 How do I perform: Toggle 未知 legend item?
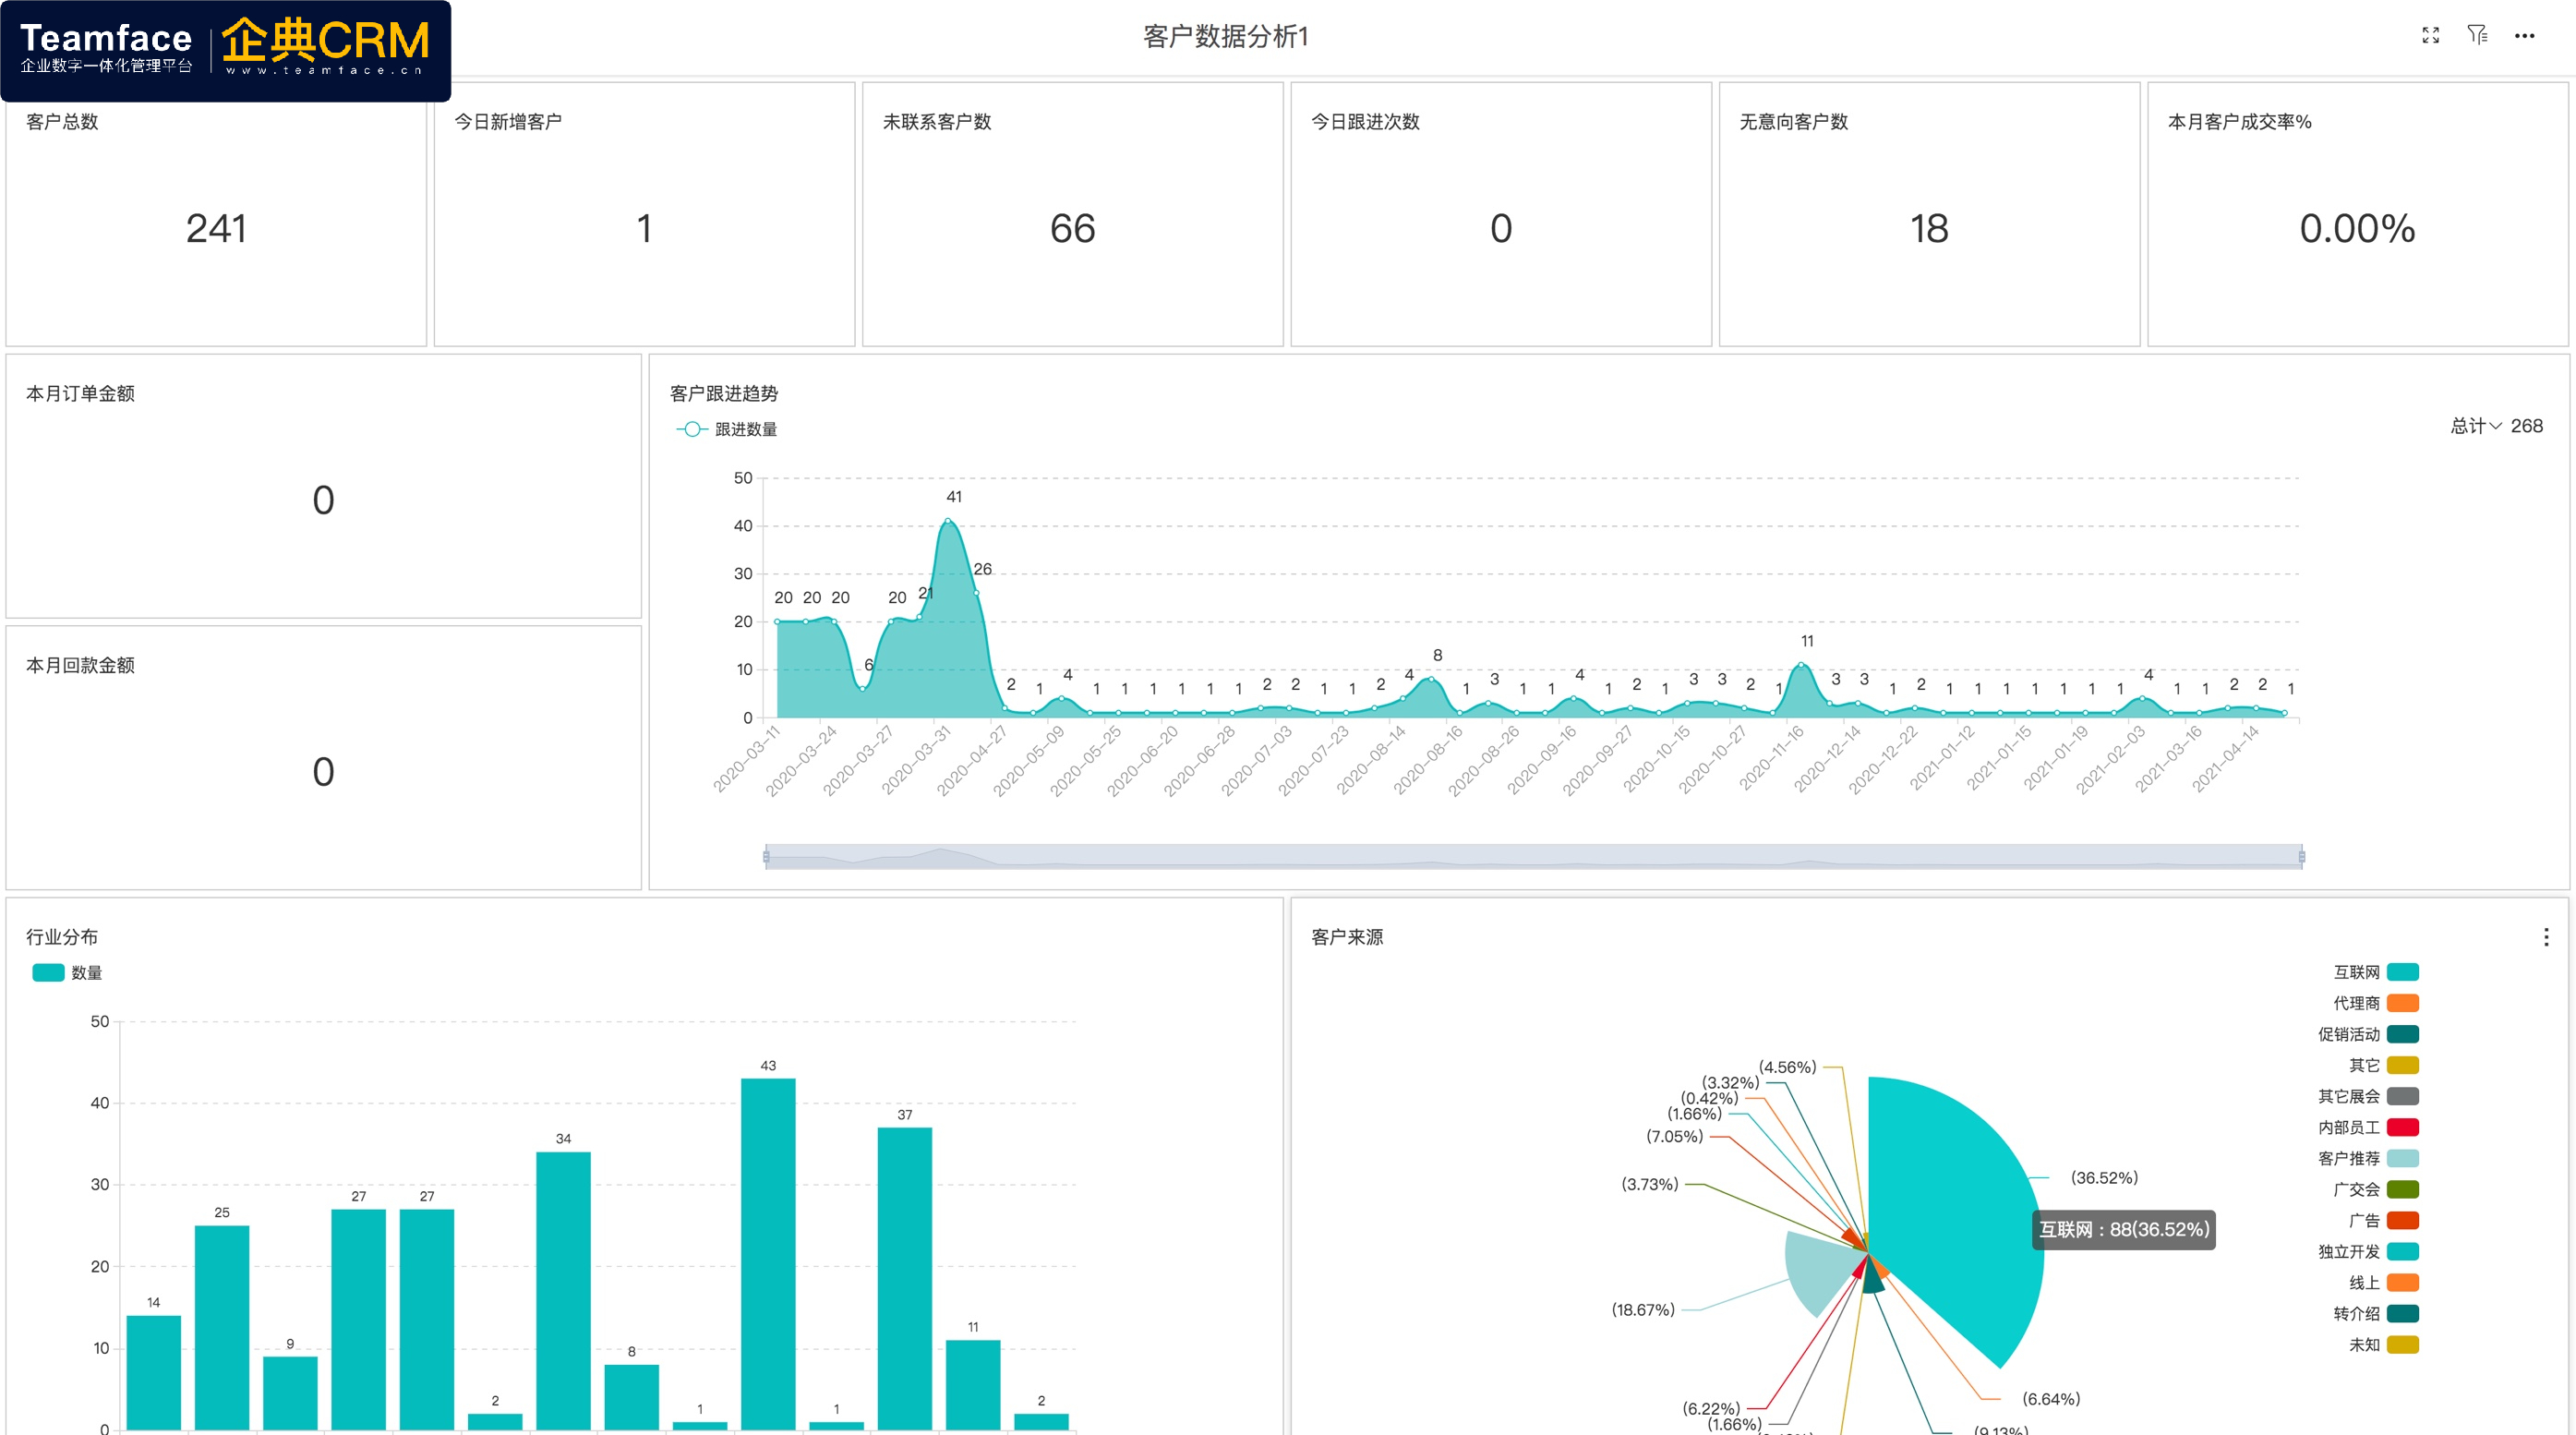(2384, 1344)
